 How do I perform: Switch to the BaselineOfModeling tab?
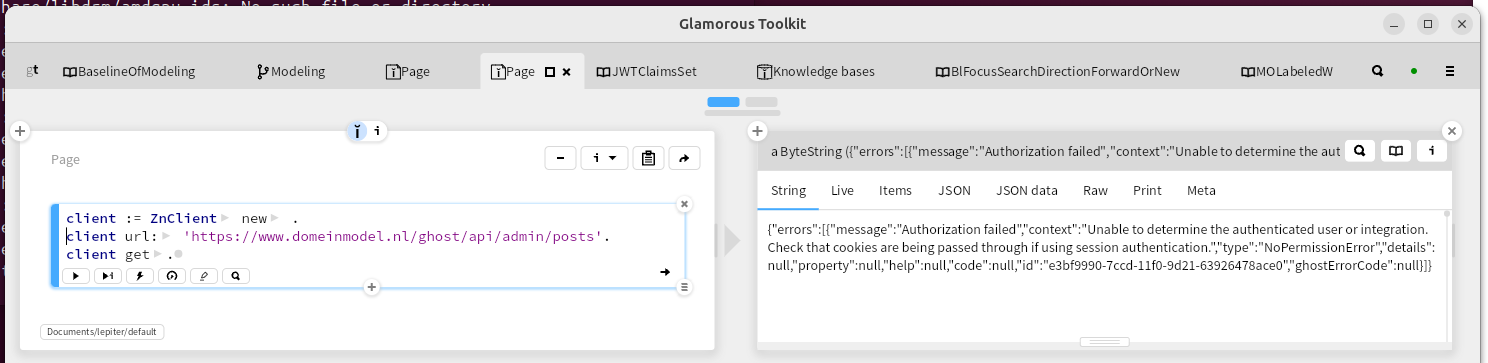[128, 72]
